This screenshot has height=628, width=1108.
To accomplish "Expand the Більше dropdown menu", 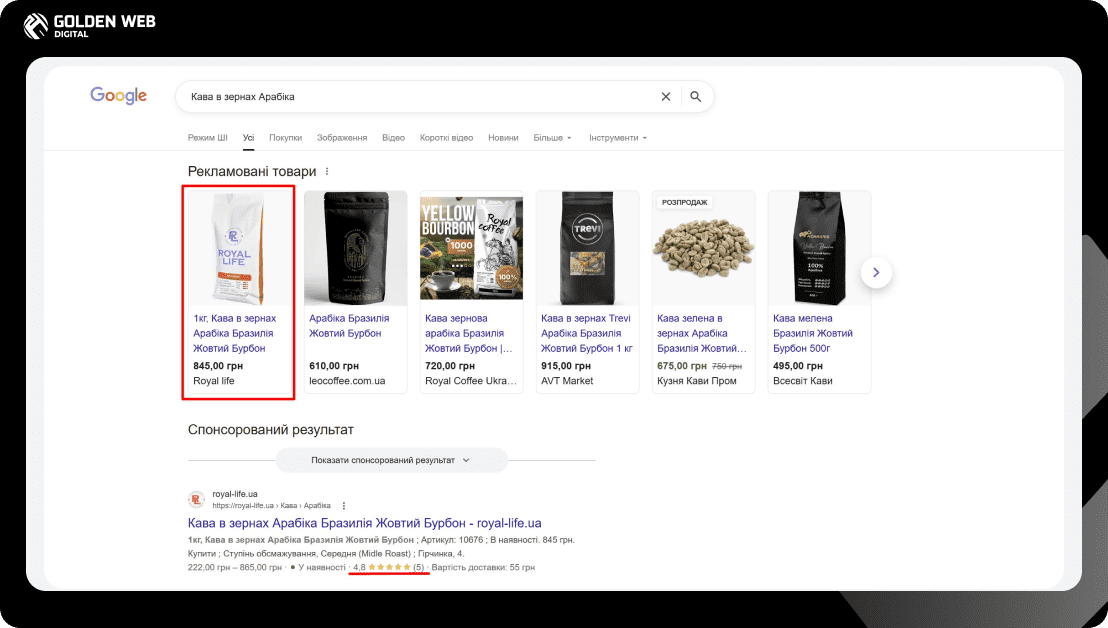I will (552, 138).
